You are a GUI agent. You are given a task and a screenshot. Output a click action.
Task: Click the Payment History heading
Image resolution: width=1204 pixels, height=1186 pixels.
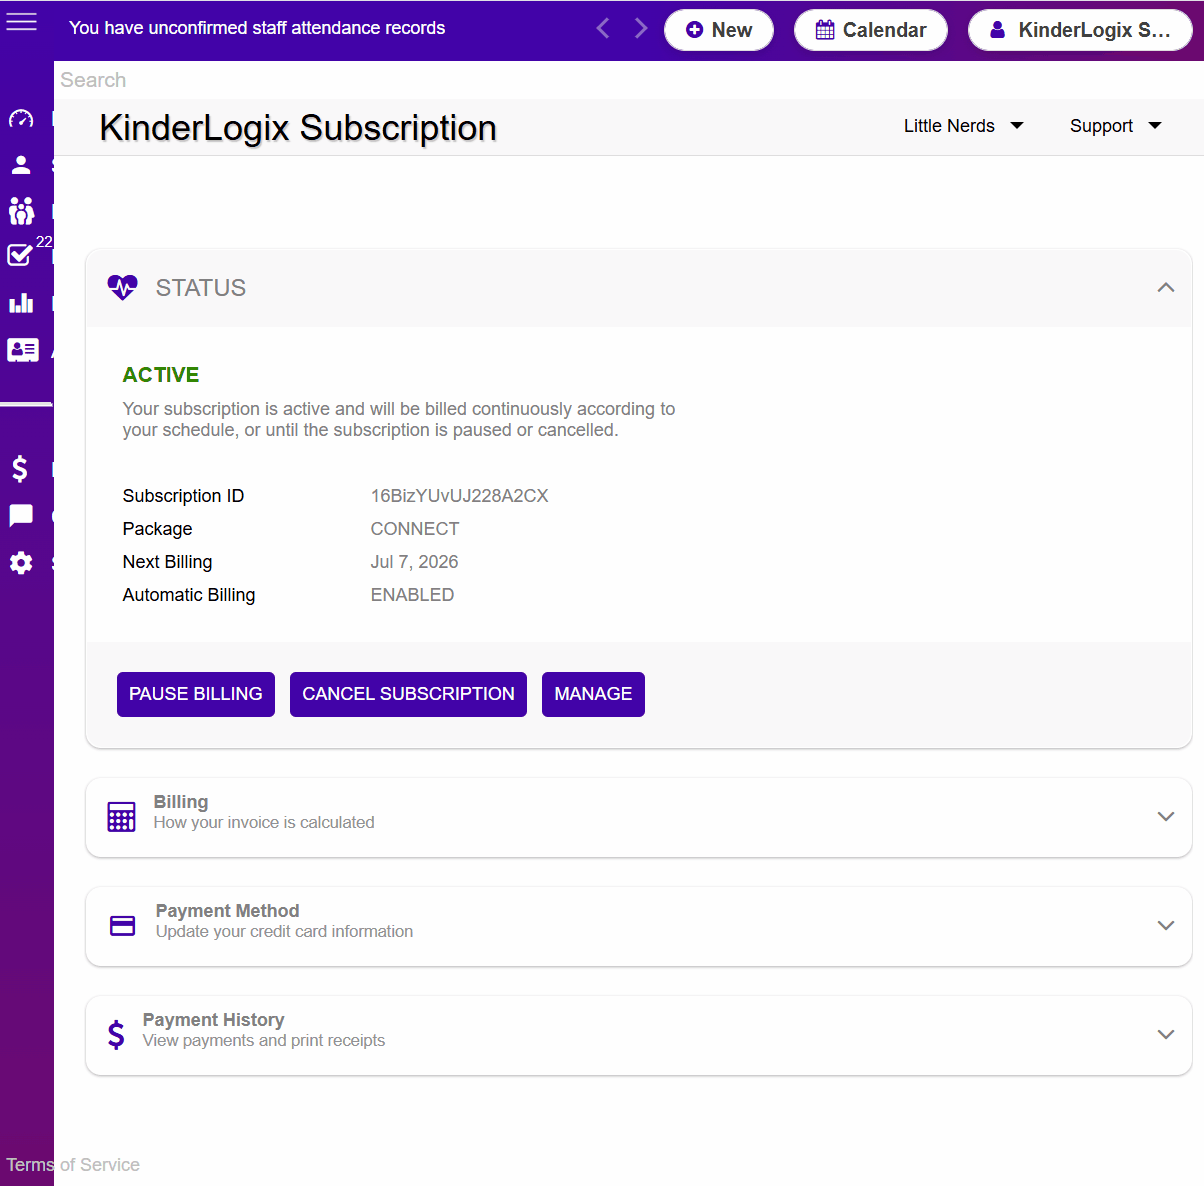coord(213,1020)
